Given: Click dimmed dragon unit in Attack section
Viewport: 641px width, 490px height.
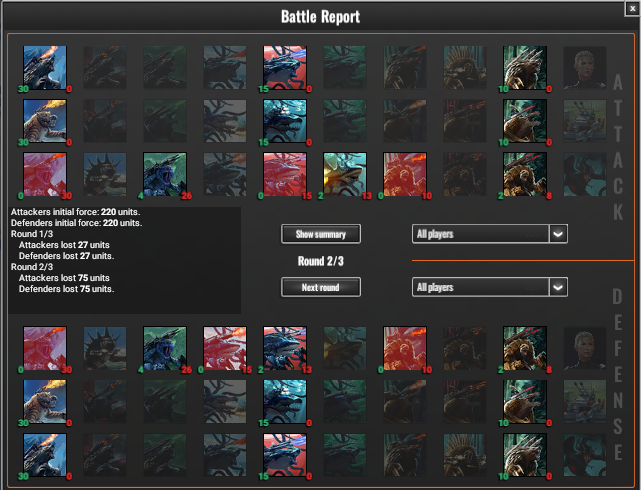Looking at the screenshot, I should [585, 175].
